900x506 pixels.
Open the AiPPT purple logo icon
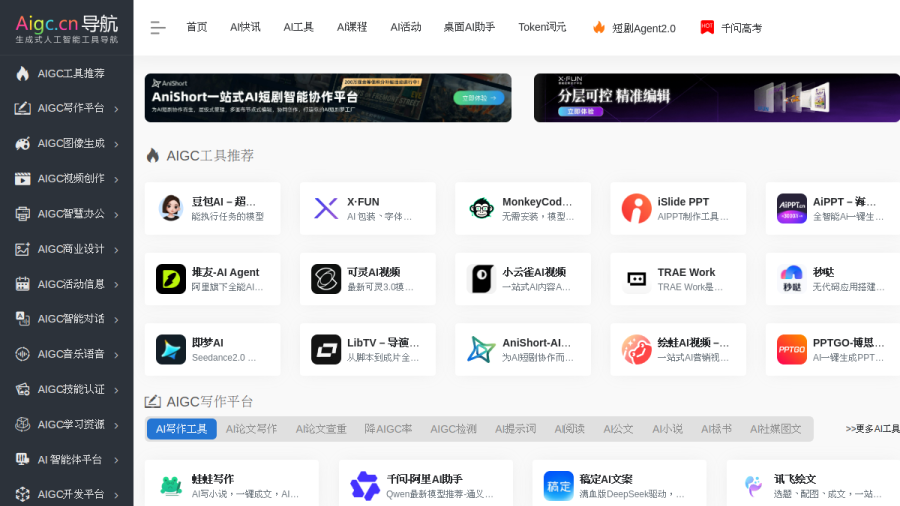792,208
